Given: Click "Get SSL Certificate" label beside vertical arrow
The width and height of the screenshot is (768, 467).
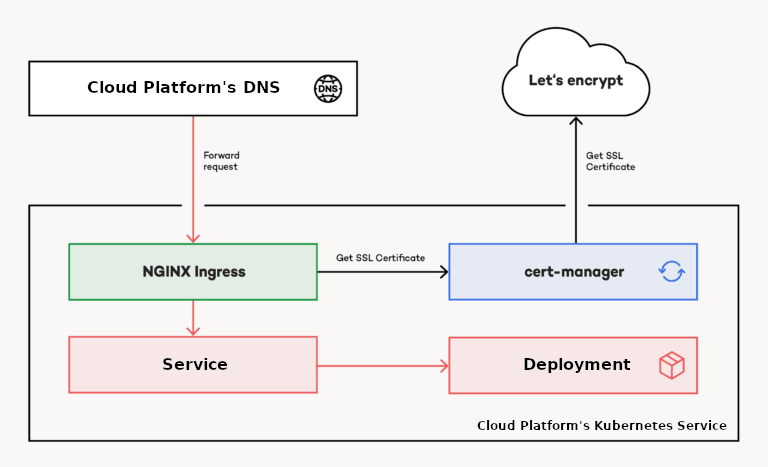Looking at the screenshot, I should [x=610, y=161].
